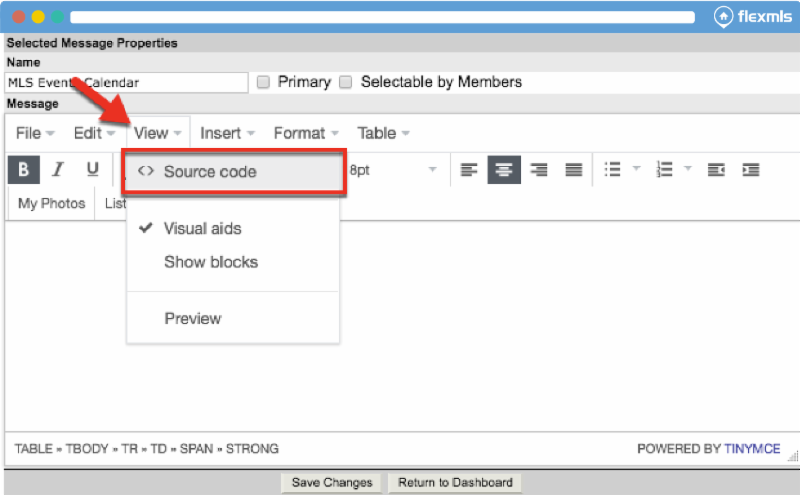Click the Save Changes button
Viewport: 800px width, 495px height.
click(332, 482)
